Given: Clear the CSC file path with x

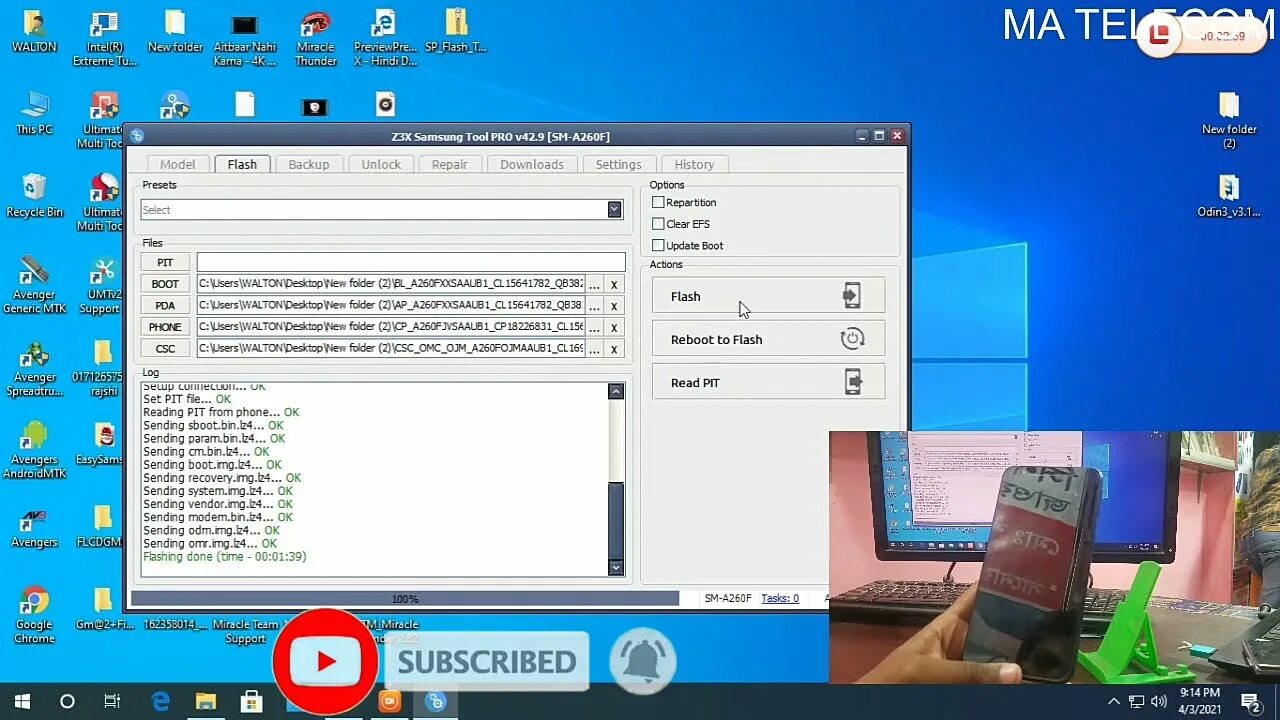Looking at the screenshot, I should (614, 348).
